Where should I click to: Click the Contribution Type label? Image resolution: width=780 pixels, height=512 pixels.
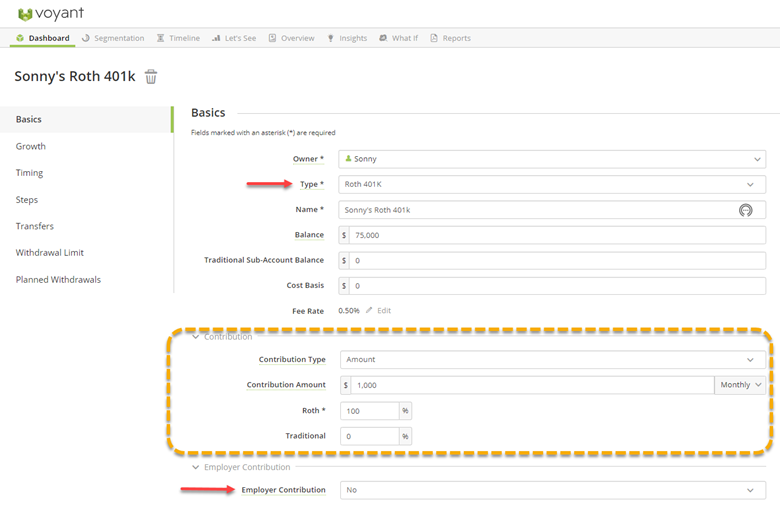[292, 359]
